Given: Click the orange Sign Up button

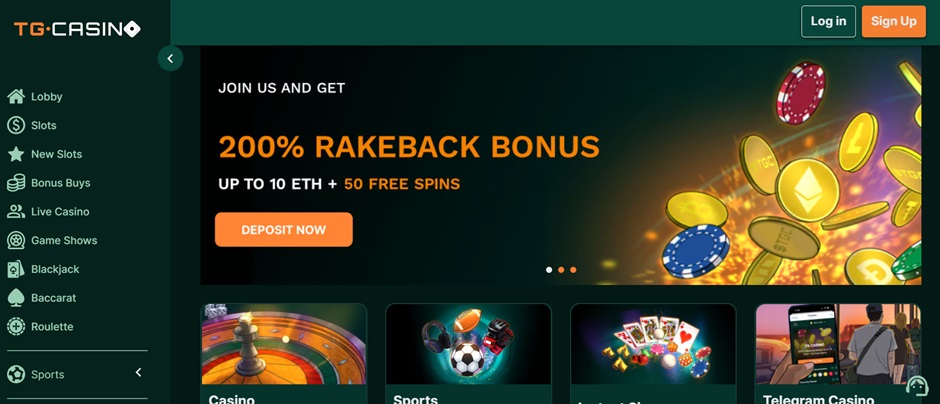Looking at the screenshot, I should click(894, 21).
